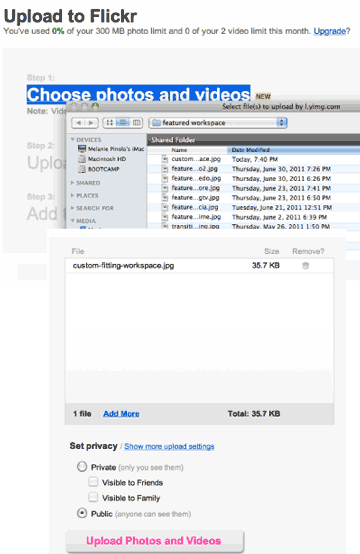
Task: Select file feature...cia.jpg
Action: pos(195,207)
